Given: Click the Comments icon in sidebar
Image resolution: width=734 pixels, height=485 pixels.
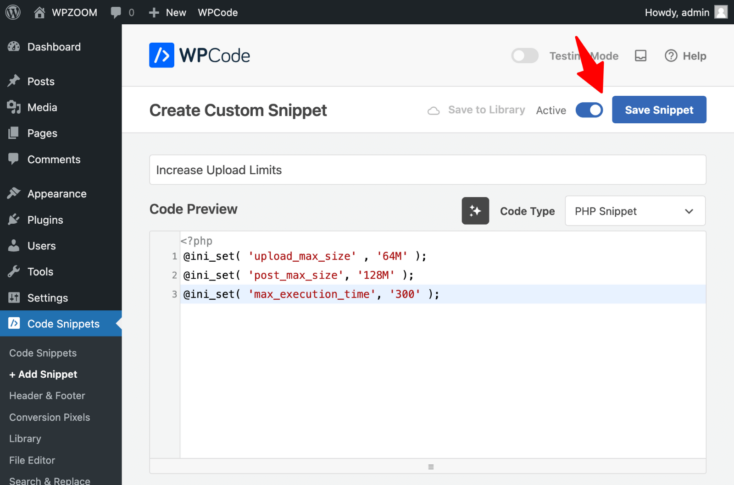Looking at the screenshot, I should 14,159.
